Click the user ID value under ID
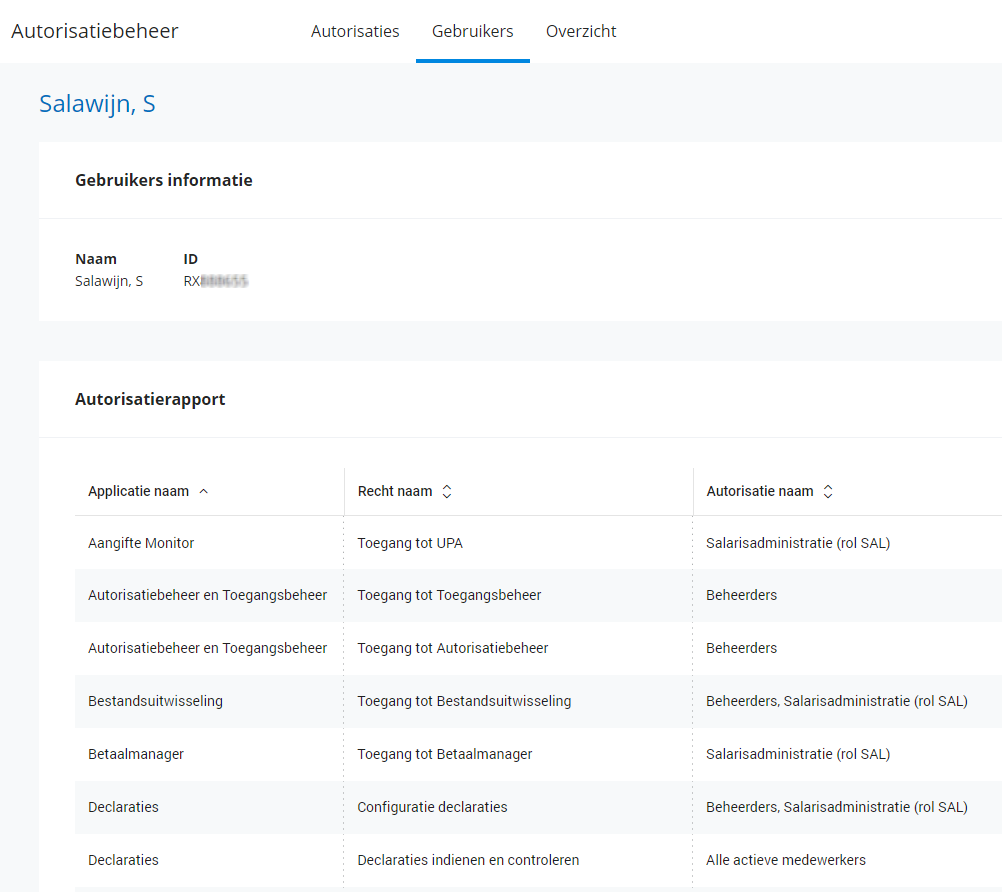The image size is (1002, 892). pyautogui.click(x=216, y=282)
